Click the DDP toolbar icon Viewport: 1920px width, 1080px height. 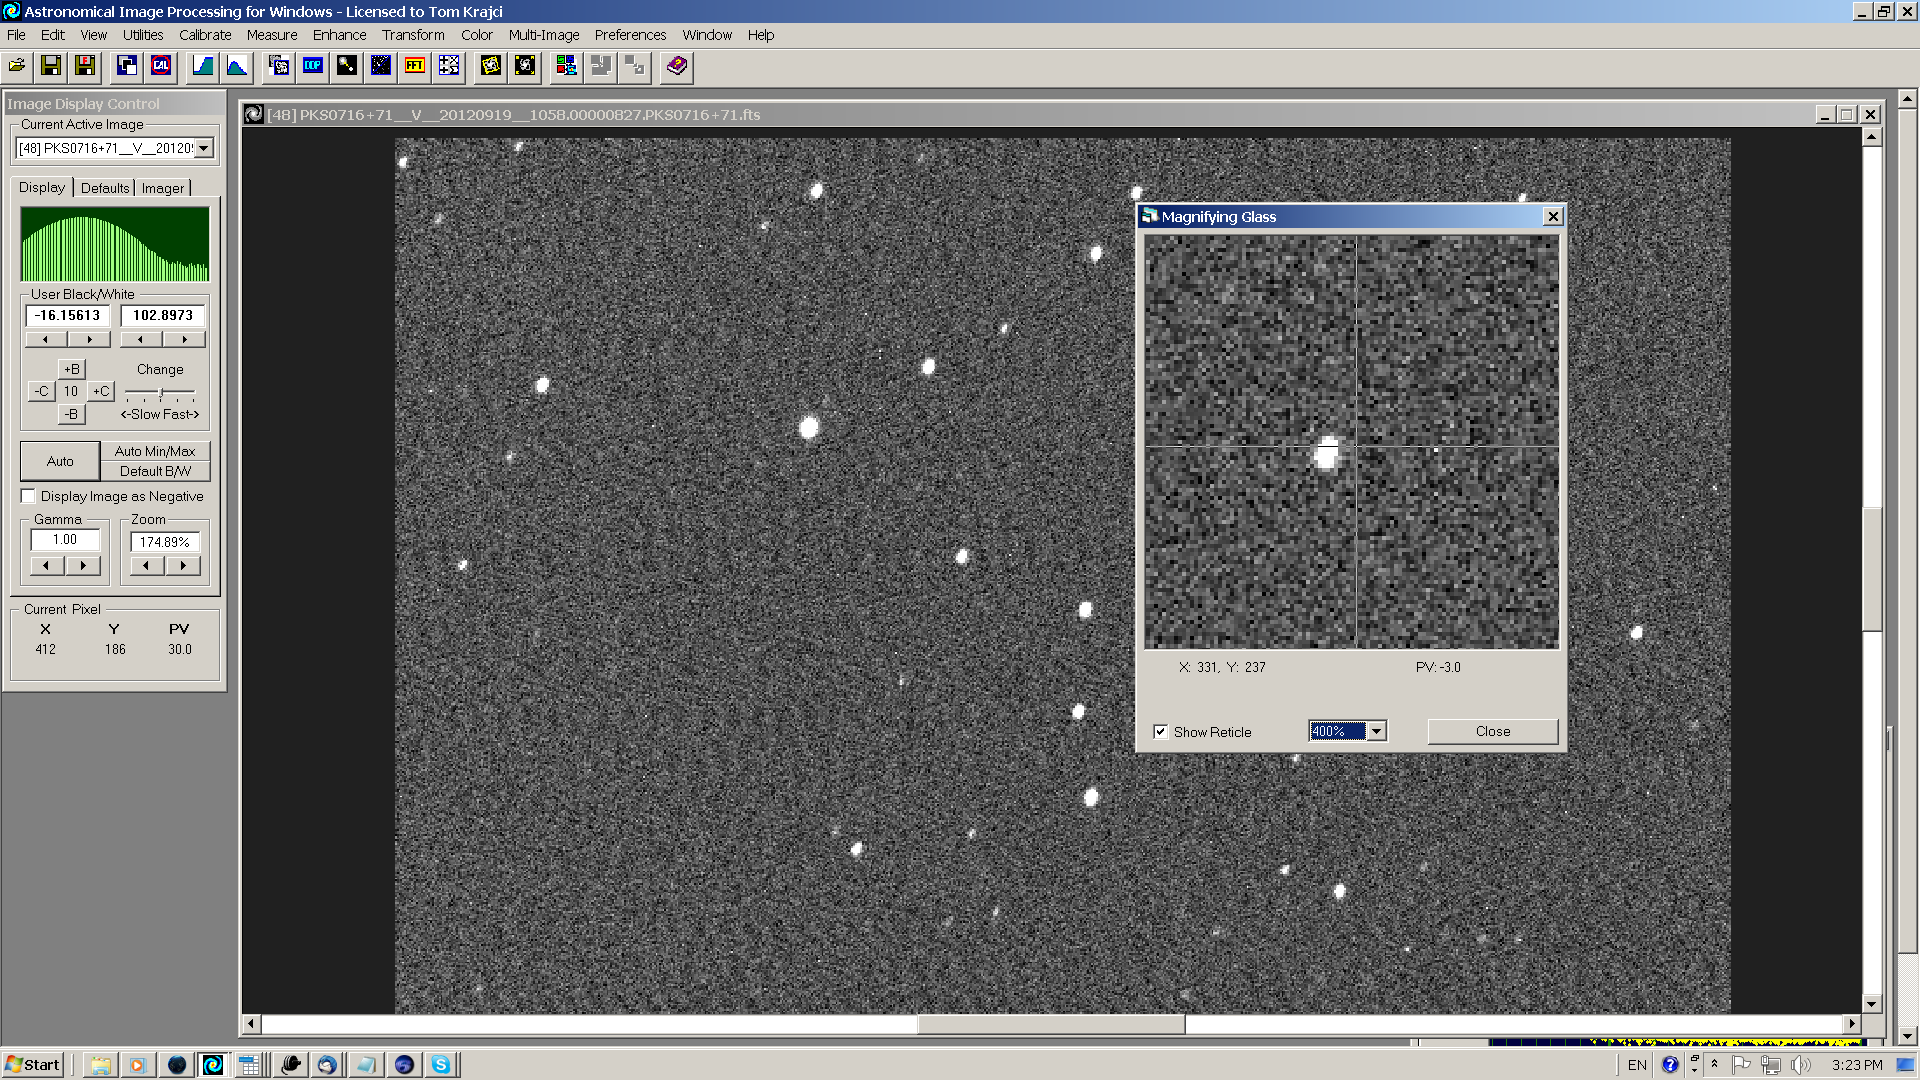[313, 66]
